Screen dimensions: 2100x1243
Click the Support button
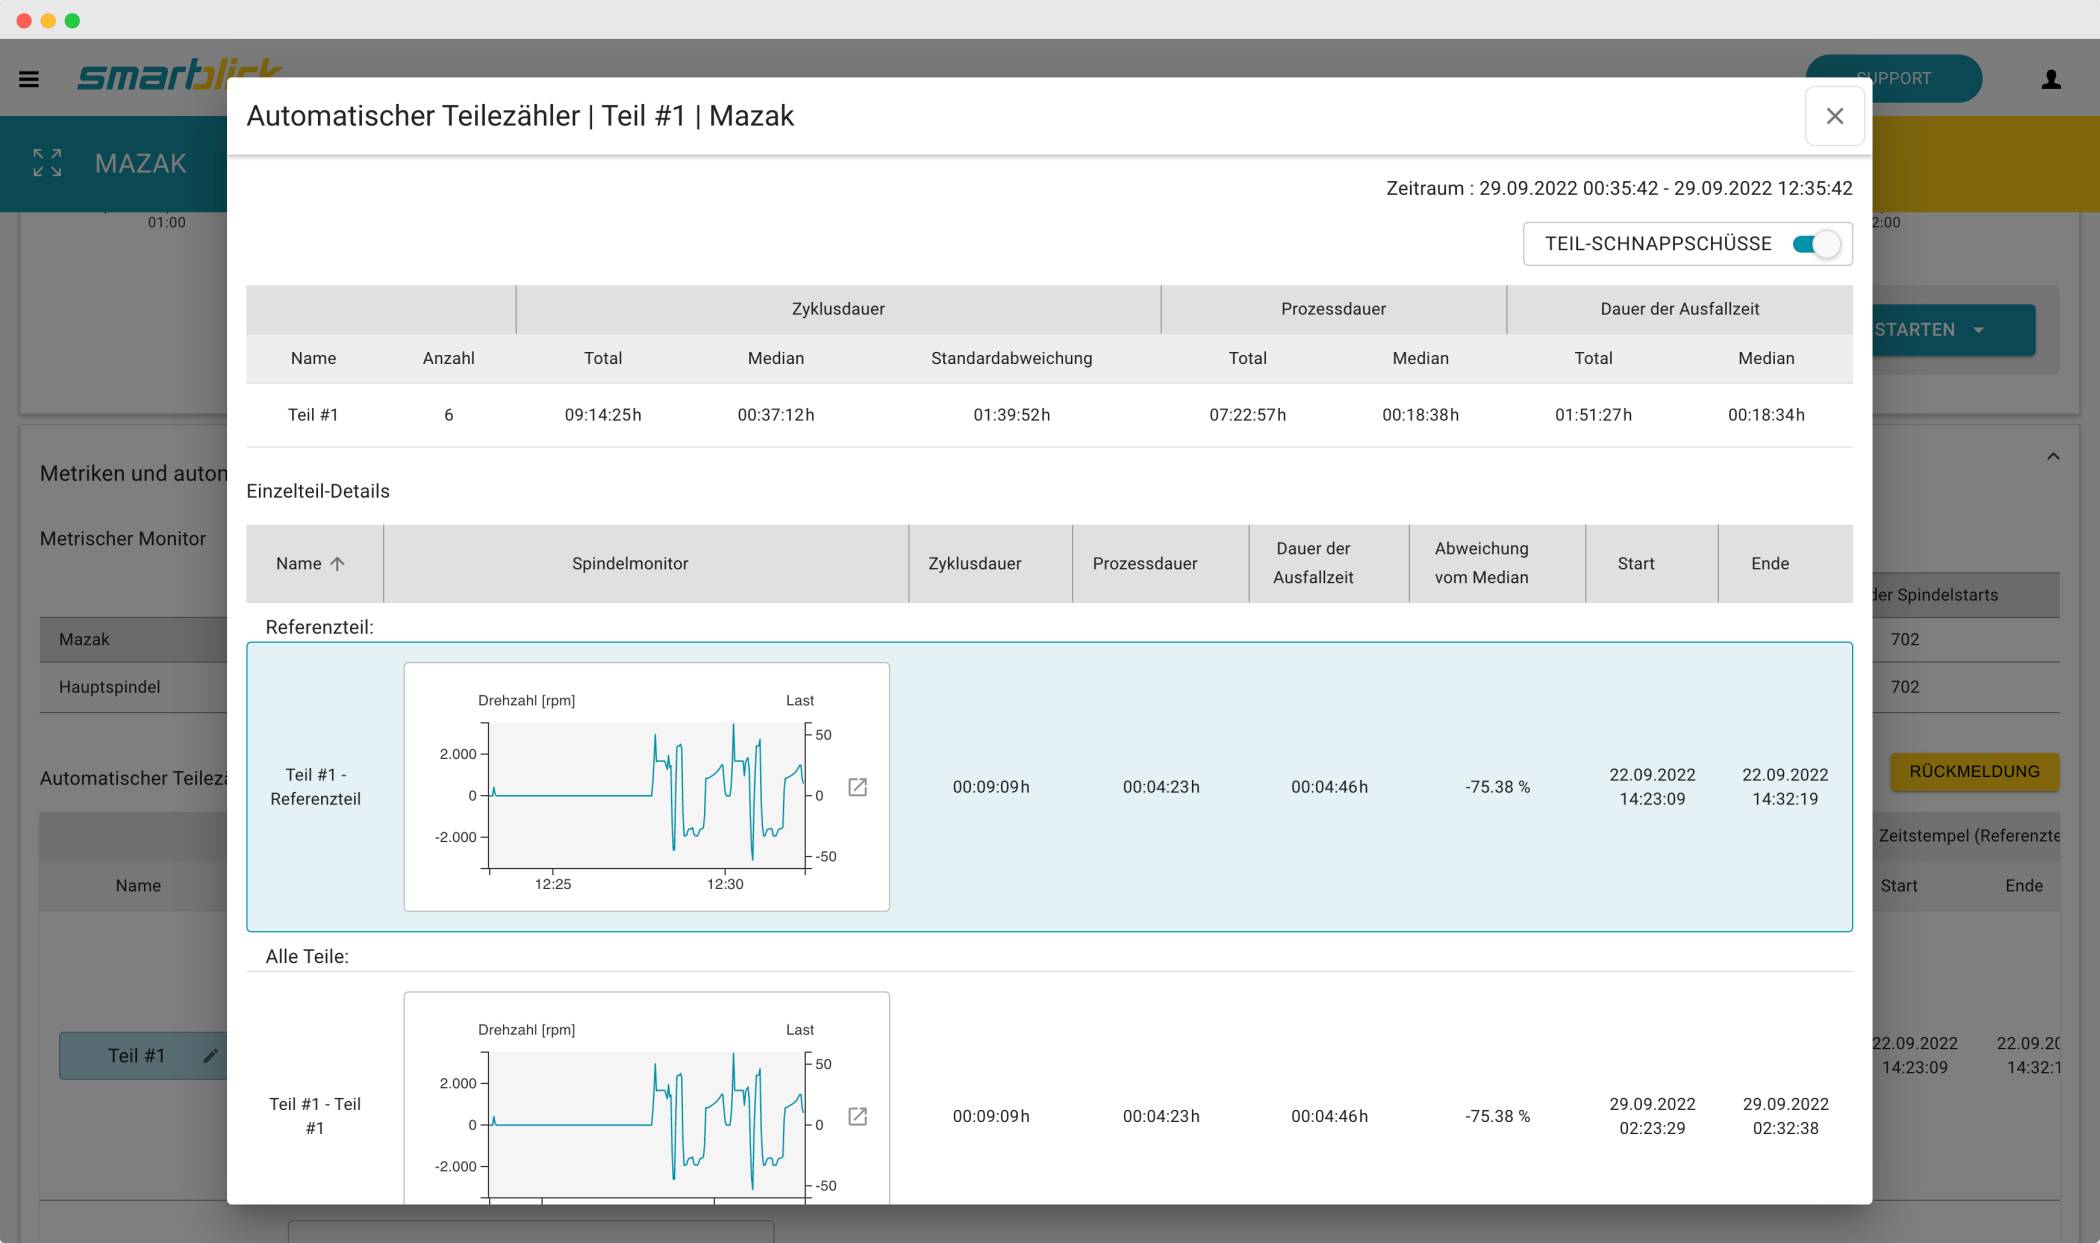point(1893,78)
